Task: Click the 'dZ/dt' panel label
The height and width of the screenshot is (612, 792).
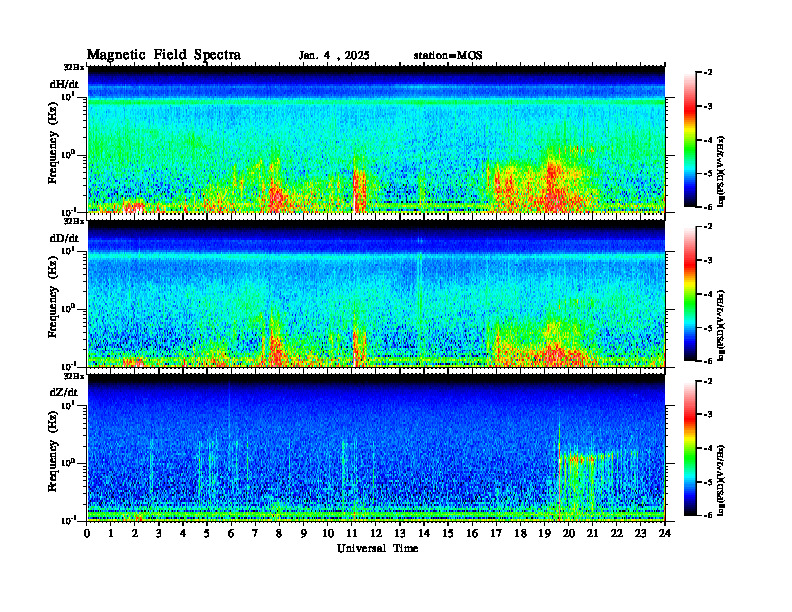Action: 64,392
